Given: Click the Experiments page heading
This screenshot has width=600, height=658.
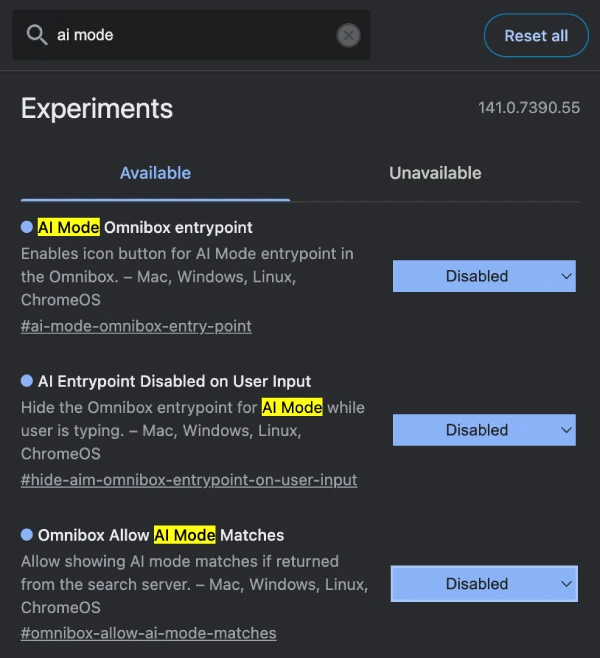Looking at the screenshot, I should [97, 108].
